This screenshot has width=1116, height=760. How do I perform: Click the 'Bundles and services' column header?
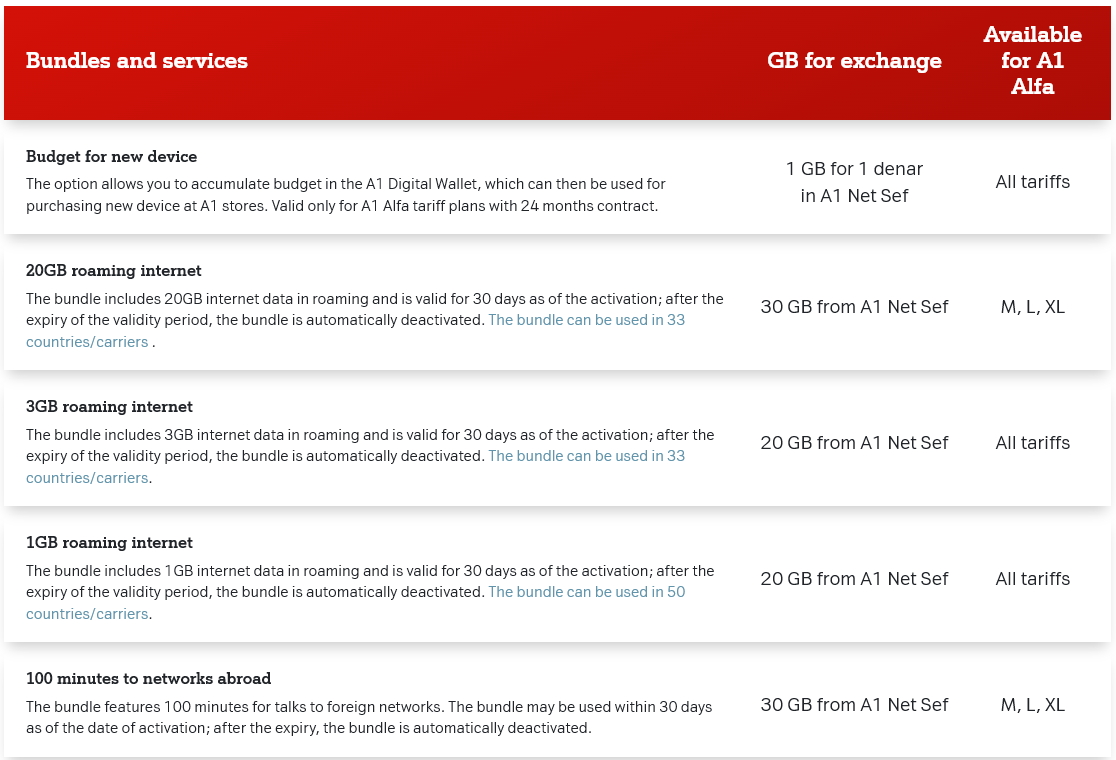[137, 61]
